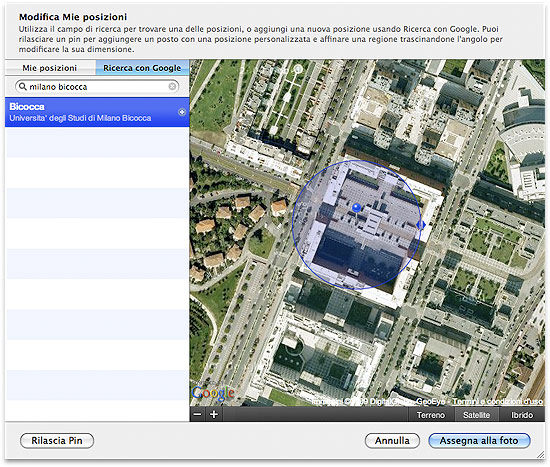Select the Bicocca search result

[97, 112]
